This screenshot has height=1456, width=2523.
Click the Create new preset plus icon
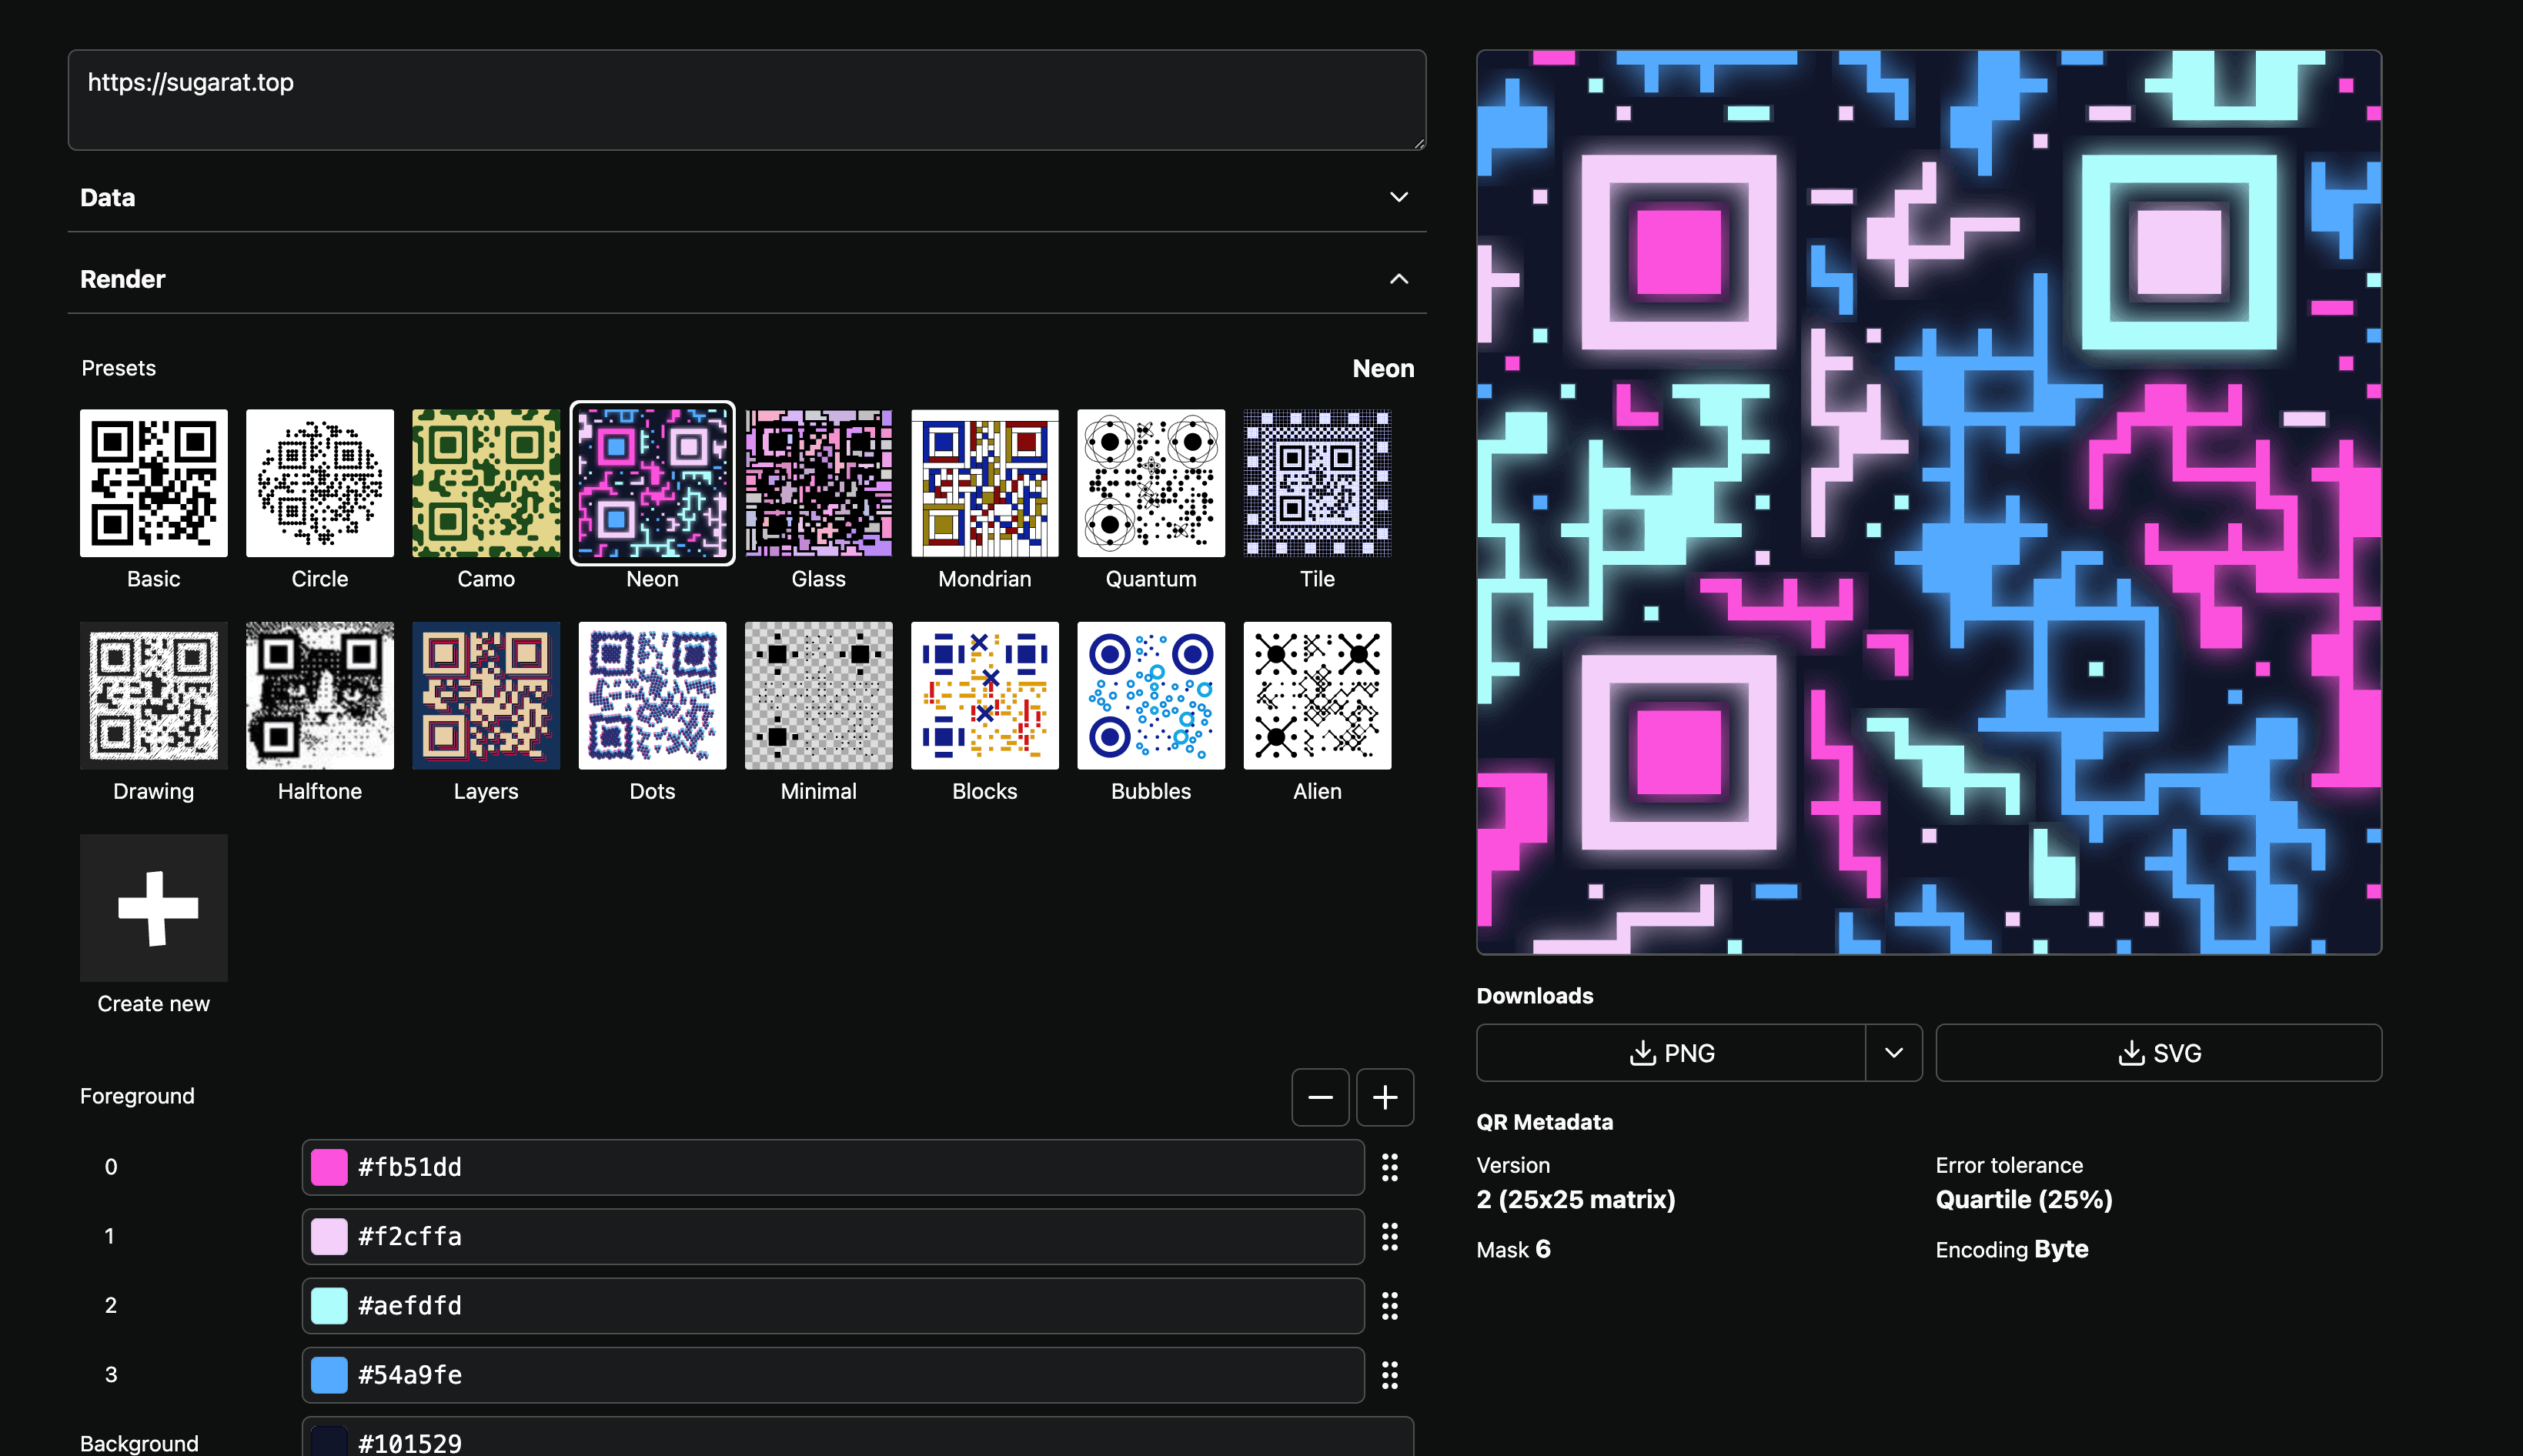coord(154,908)
